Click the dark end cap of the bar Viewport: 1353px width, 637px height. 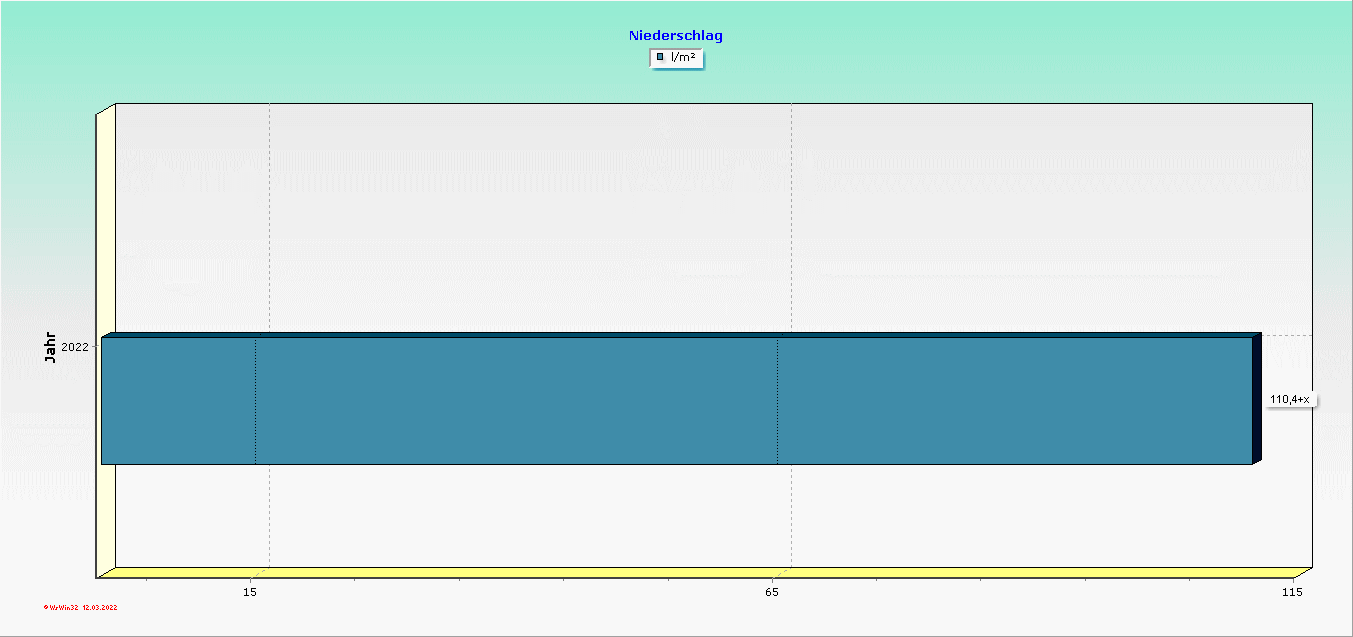1257,399
